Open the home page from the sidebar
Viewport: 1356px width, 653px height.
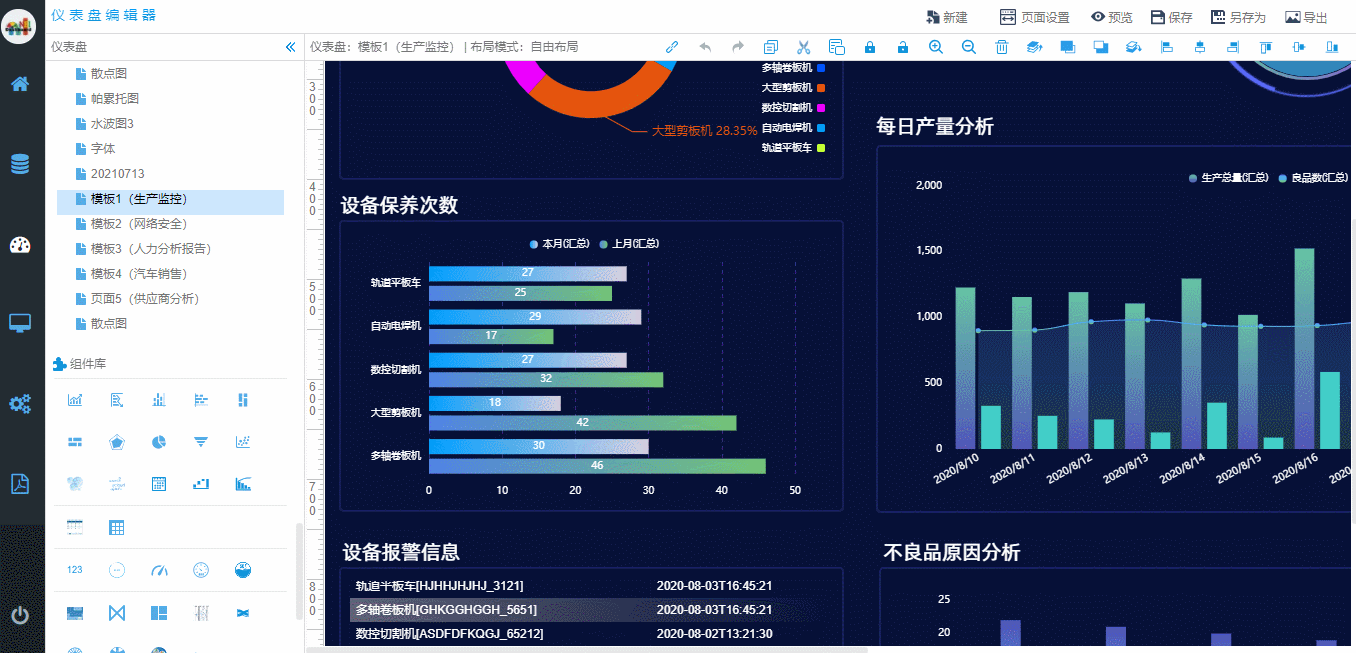[x=20, y=84]
